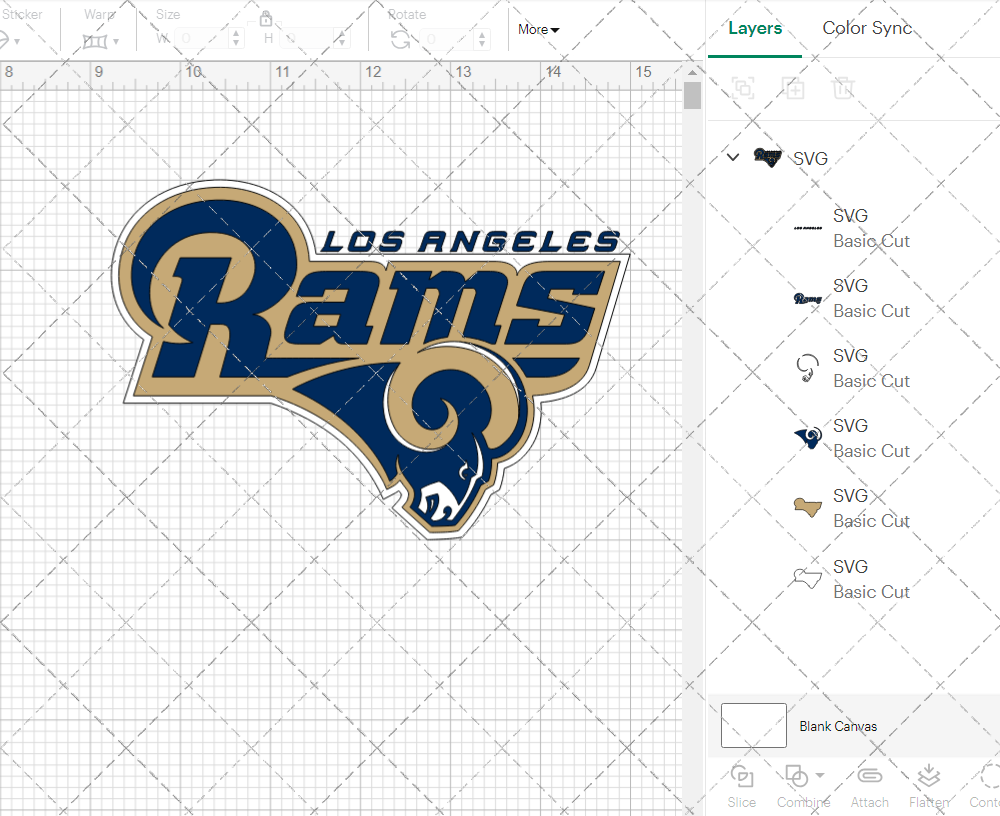1000x816 pixels.
Task: Click the Attach paperclip icon
Action: pos(869,777)
